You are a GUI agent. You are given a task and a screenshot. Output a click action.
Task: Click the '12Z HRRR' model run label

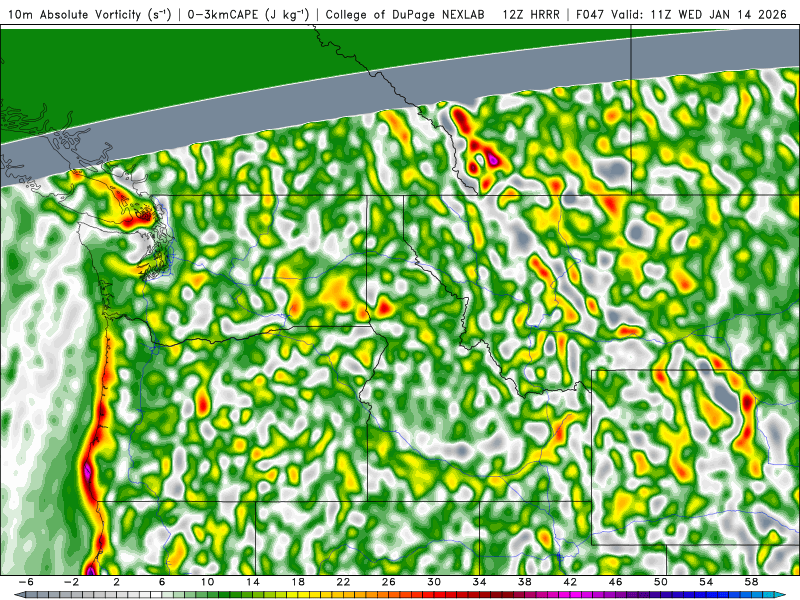pyautogui.click(x=531, y=14)
